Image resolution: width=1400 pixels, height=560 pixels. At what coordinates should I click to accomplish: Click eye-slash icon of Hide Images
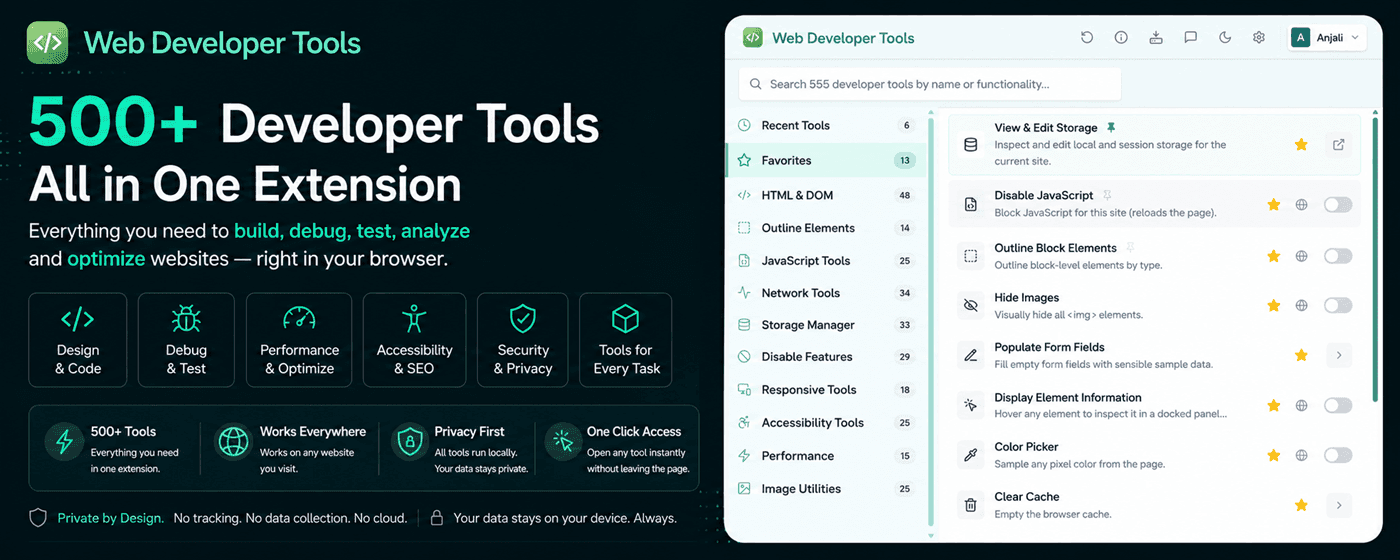[970, 305]
